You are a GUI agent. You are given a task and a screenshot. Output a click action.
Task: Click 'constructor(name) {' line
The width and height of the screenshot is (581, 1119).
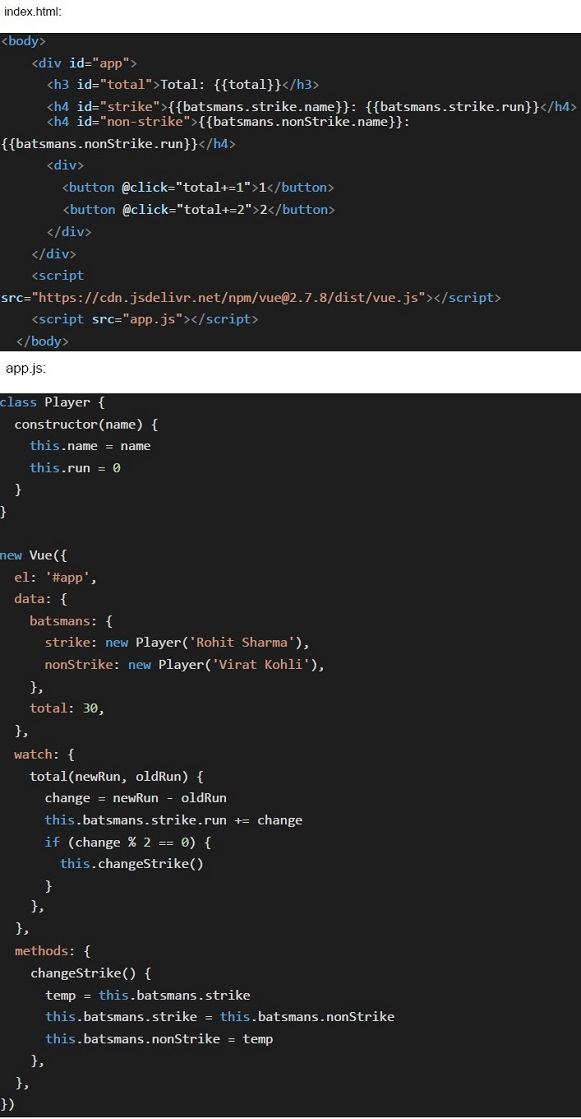coord(86,425)
